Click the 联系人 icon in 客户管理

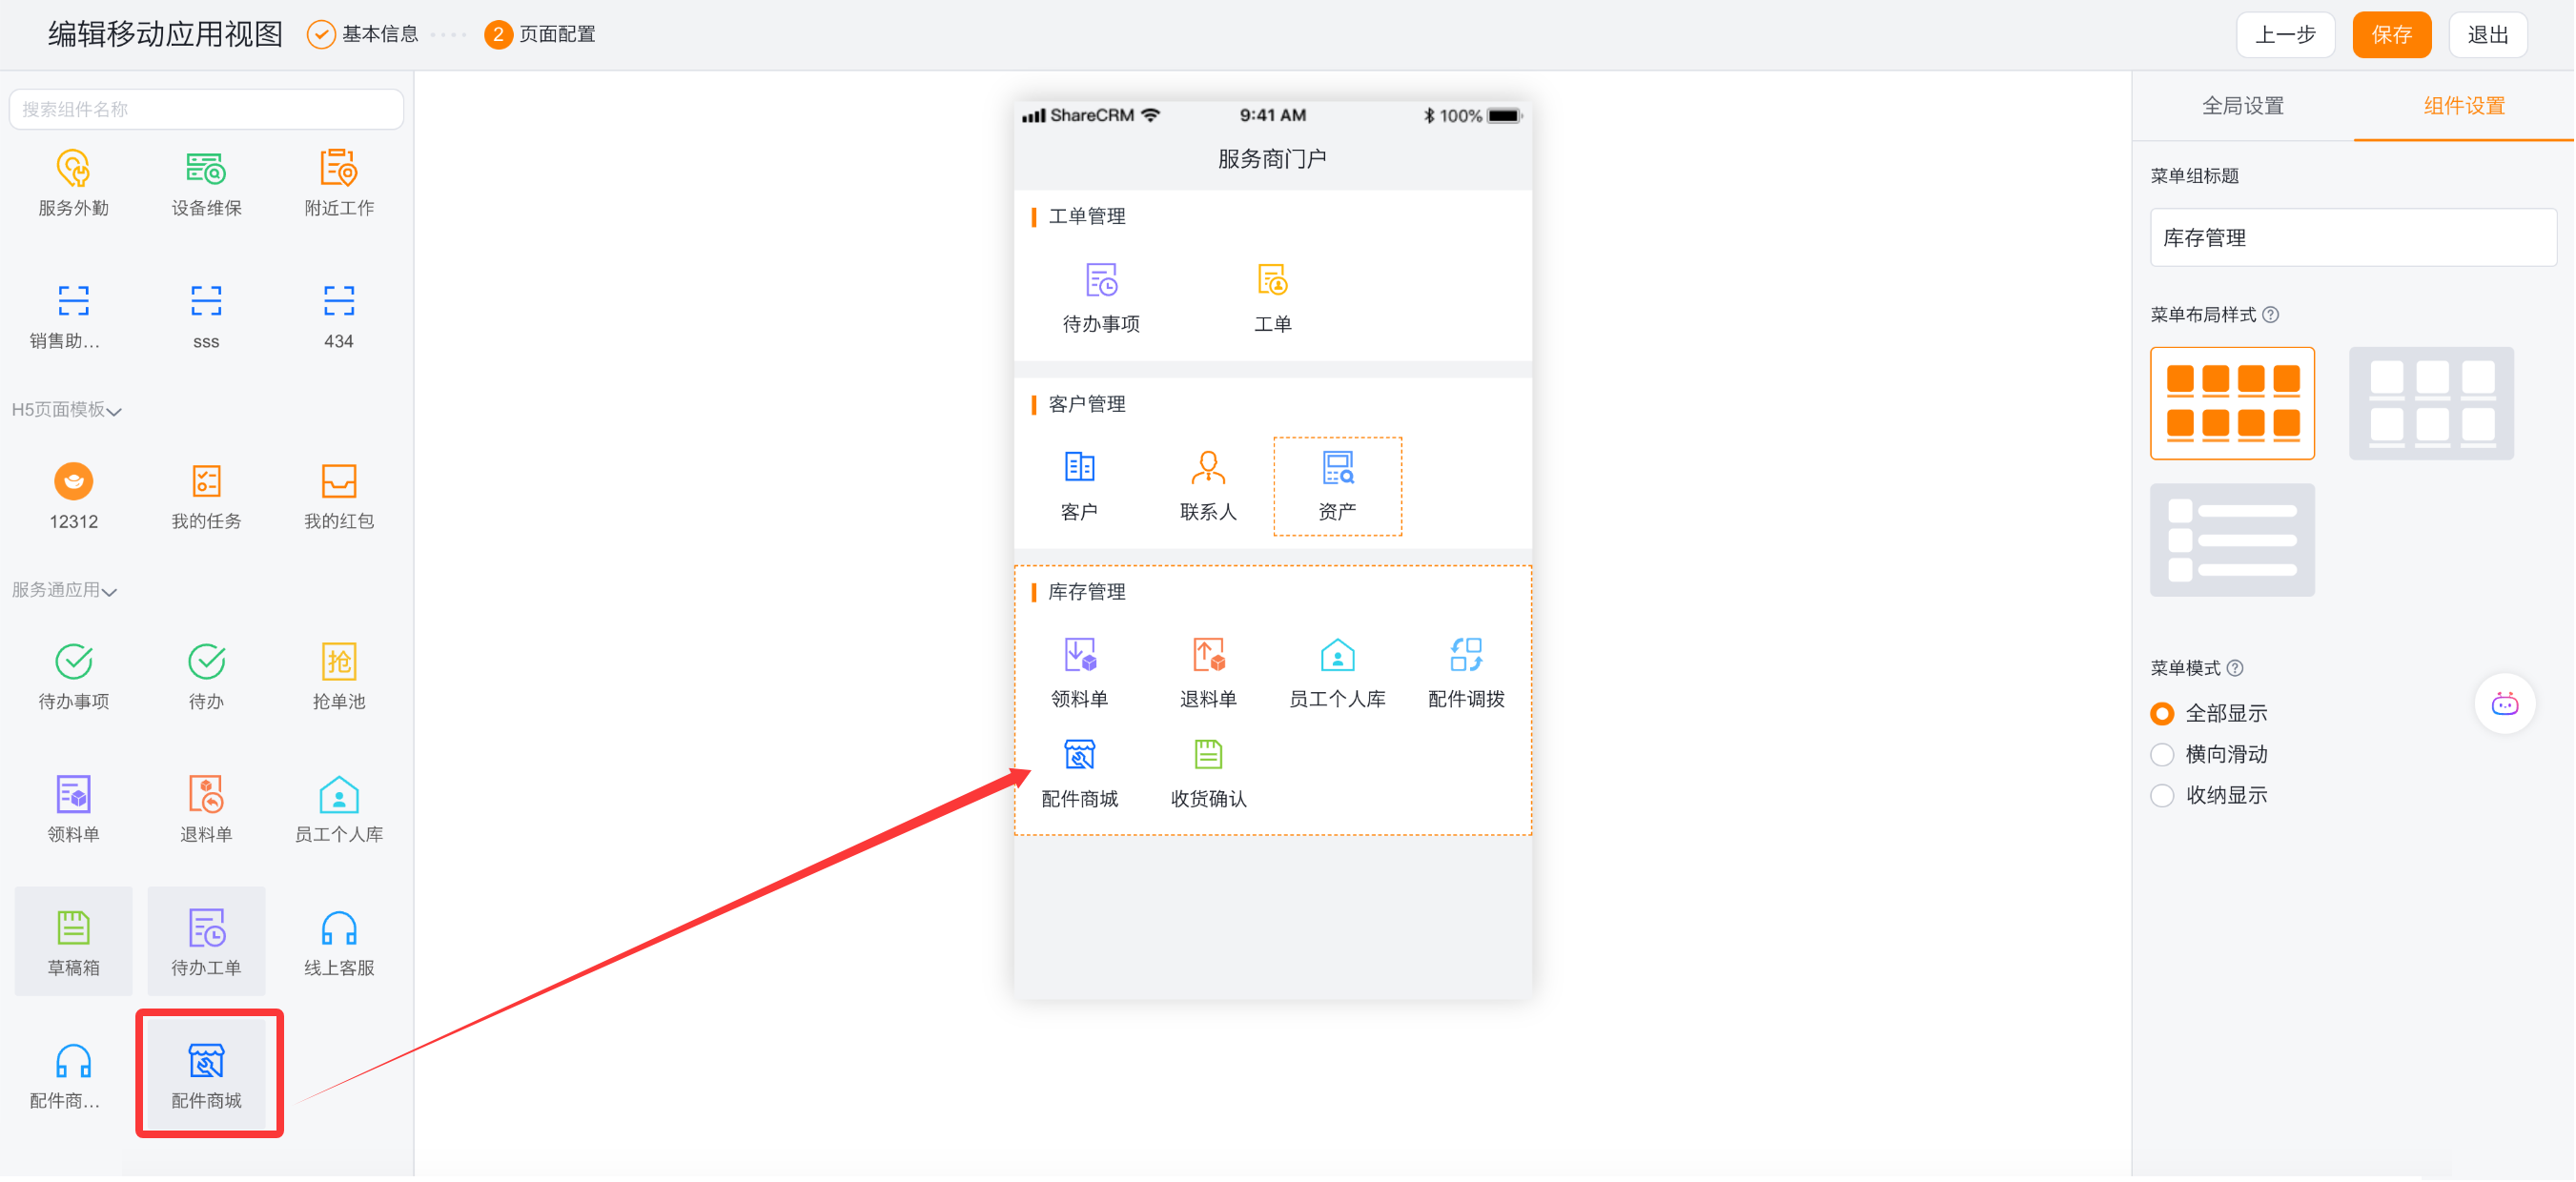tap(1208, 468)
